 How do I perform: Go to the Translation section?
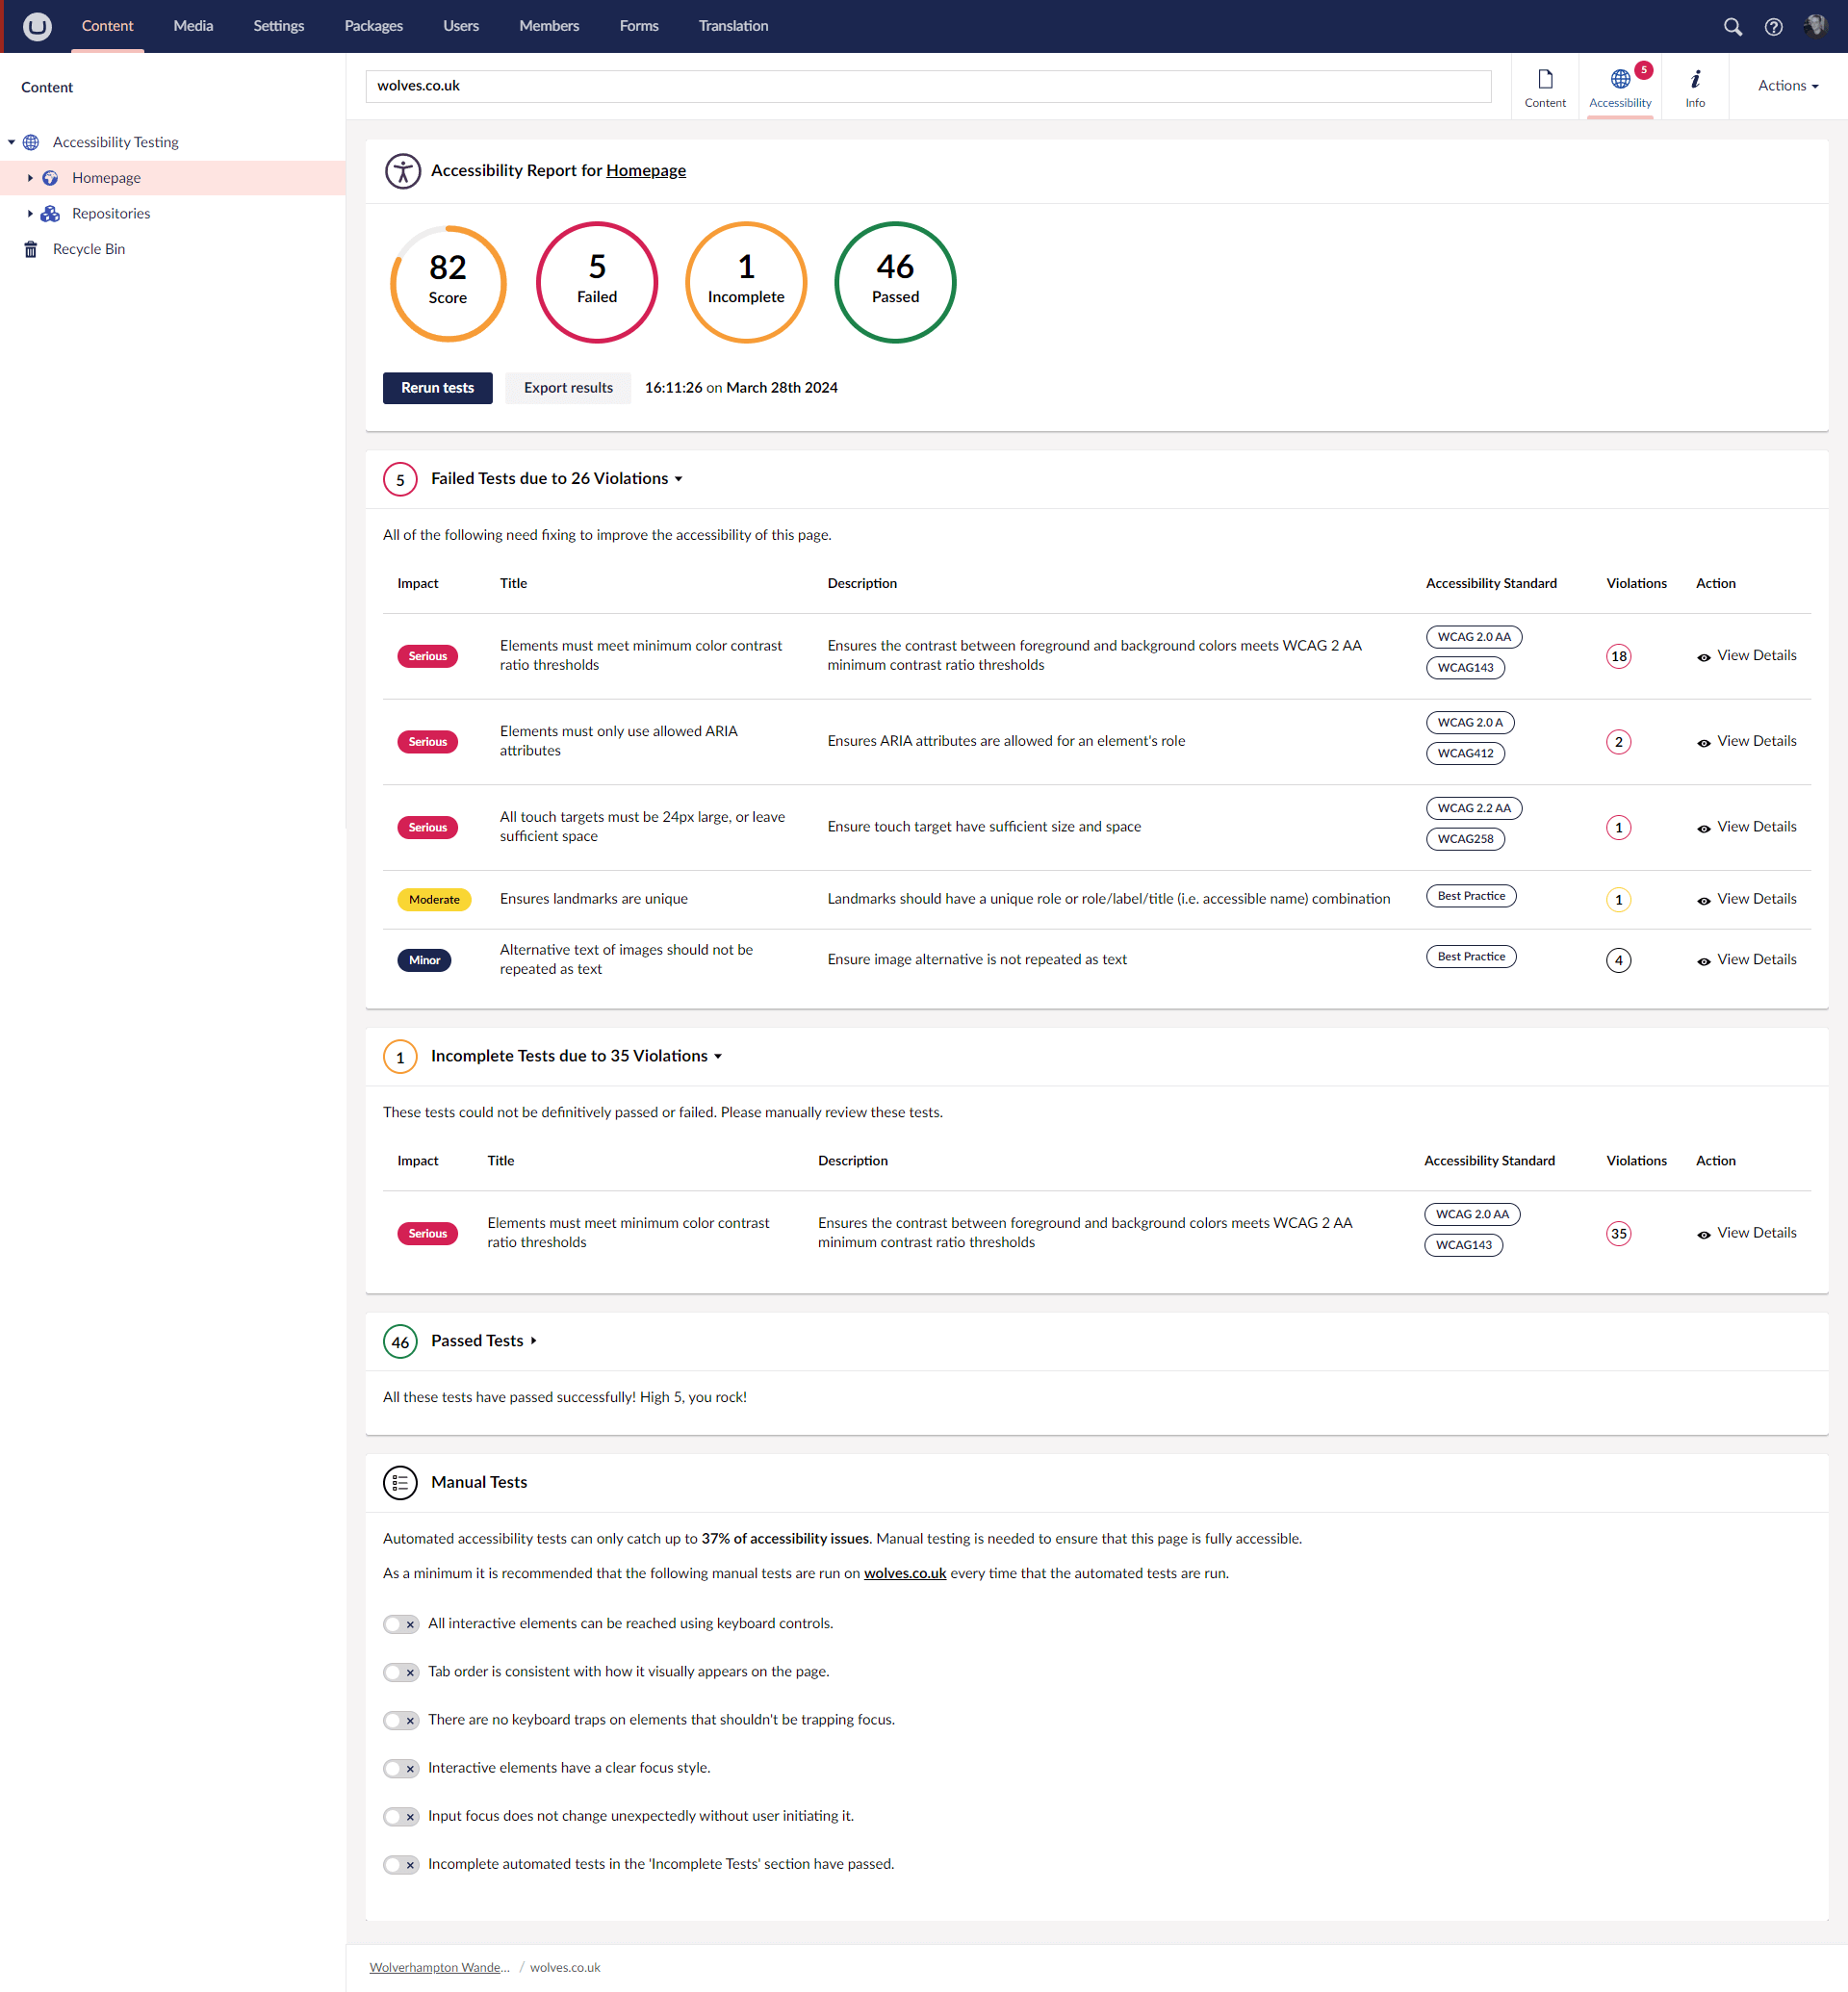pos(733,26)
